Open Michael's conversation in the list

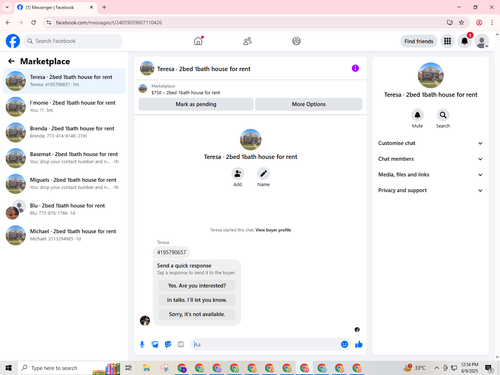pos(64,235)
